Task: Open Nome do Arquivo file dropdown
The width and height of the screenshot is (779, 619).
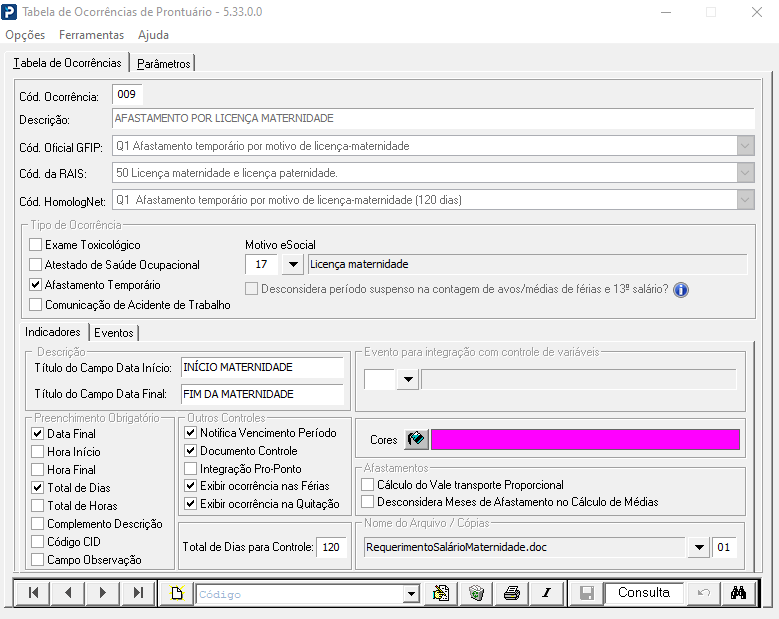Action: pos(699,547)
